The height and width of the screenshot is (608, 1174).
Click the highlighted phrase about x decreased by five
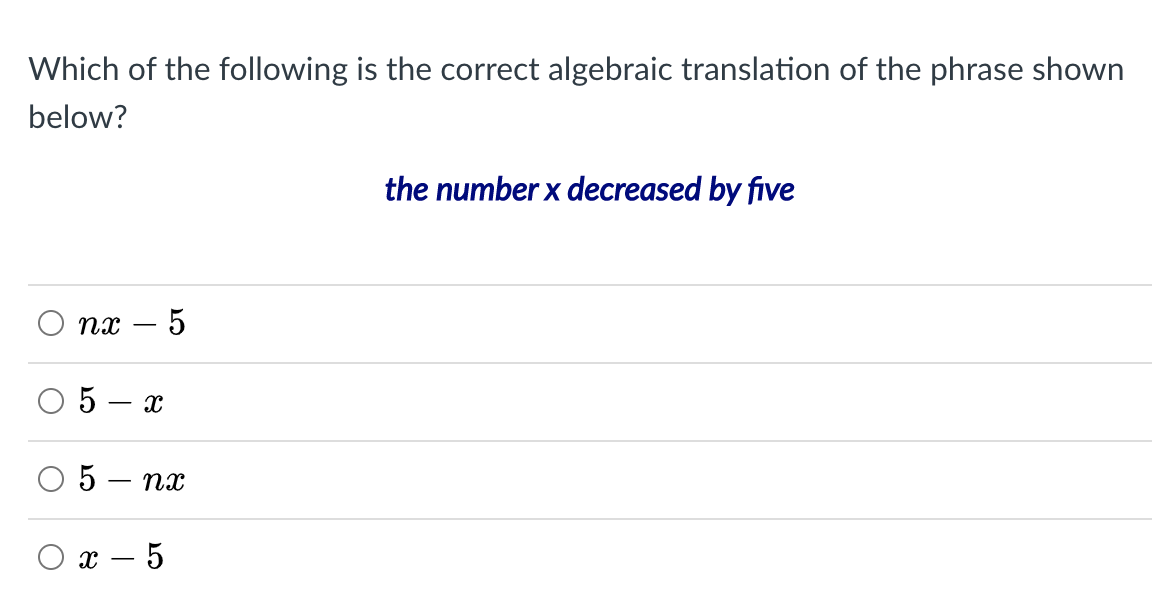588,189
